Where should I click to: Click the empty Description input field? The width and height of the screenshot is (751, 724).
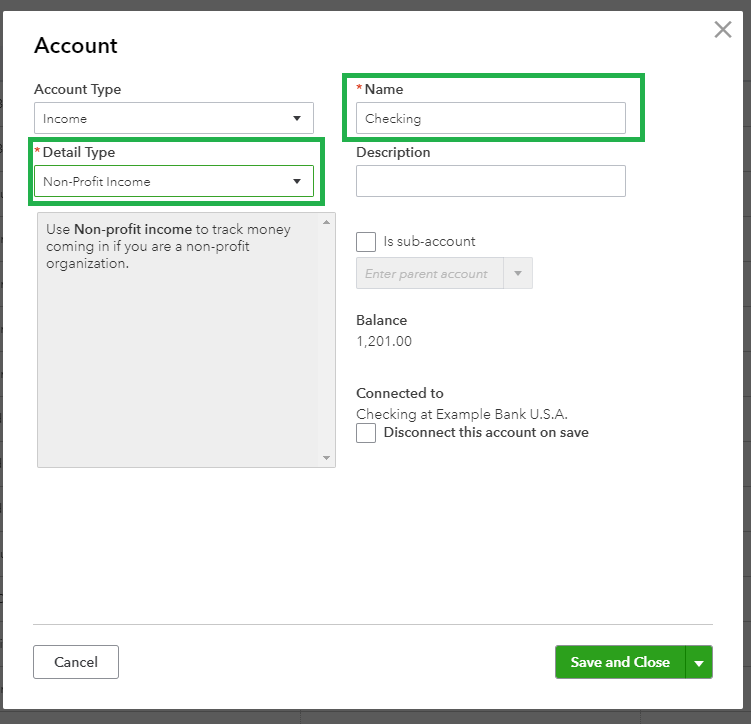[x=490, y=181]
